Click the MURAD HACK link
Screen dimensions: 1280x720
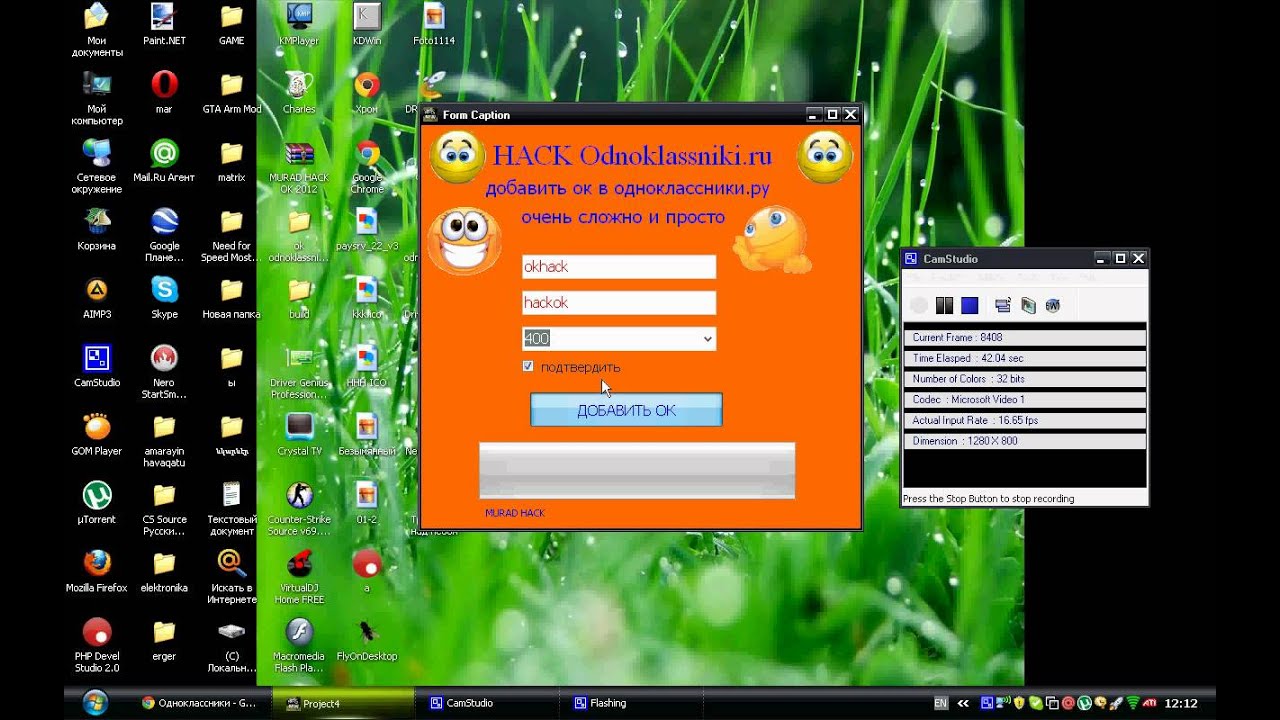[515, 513]
